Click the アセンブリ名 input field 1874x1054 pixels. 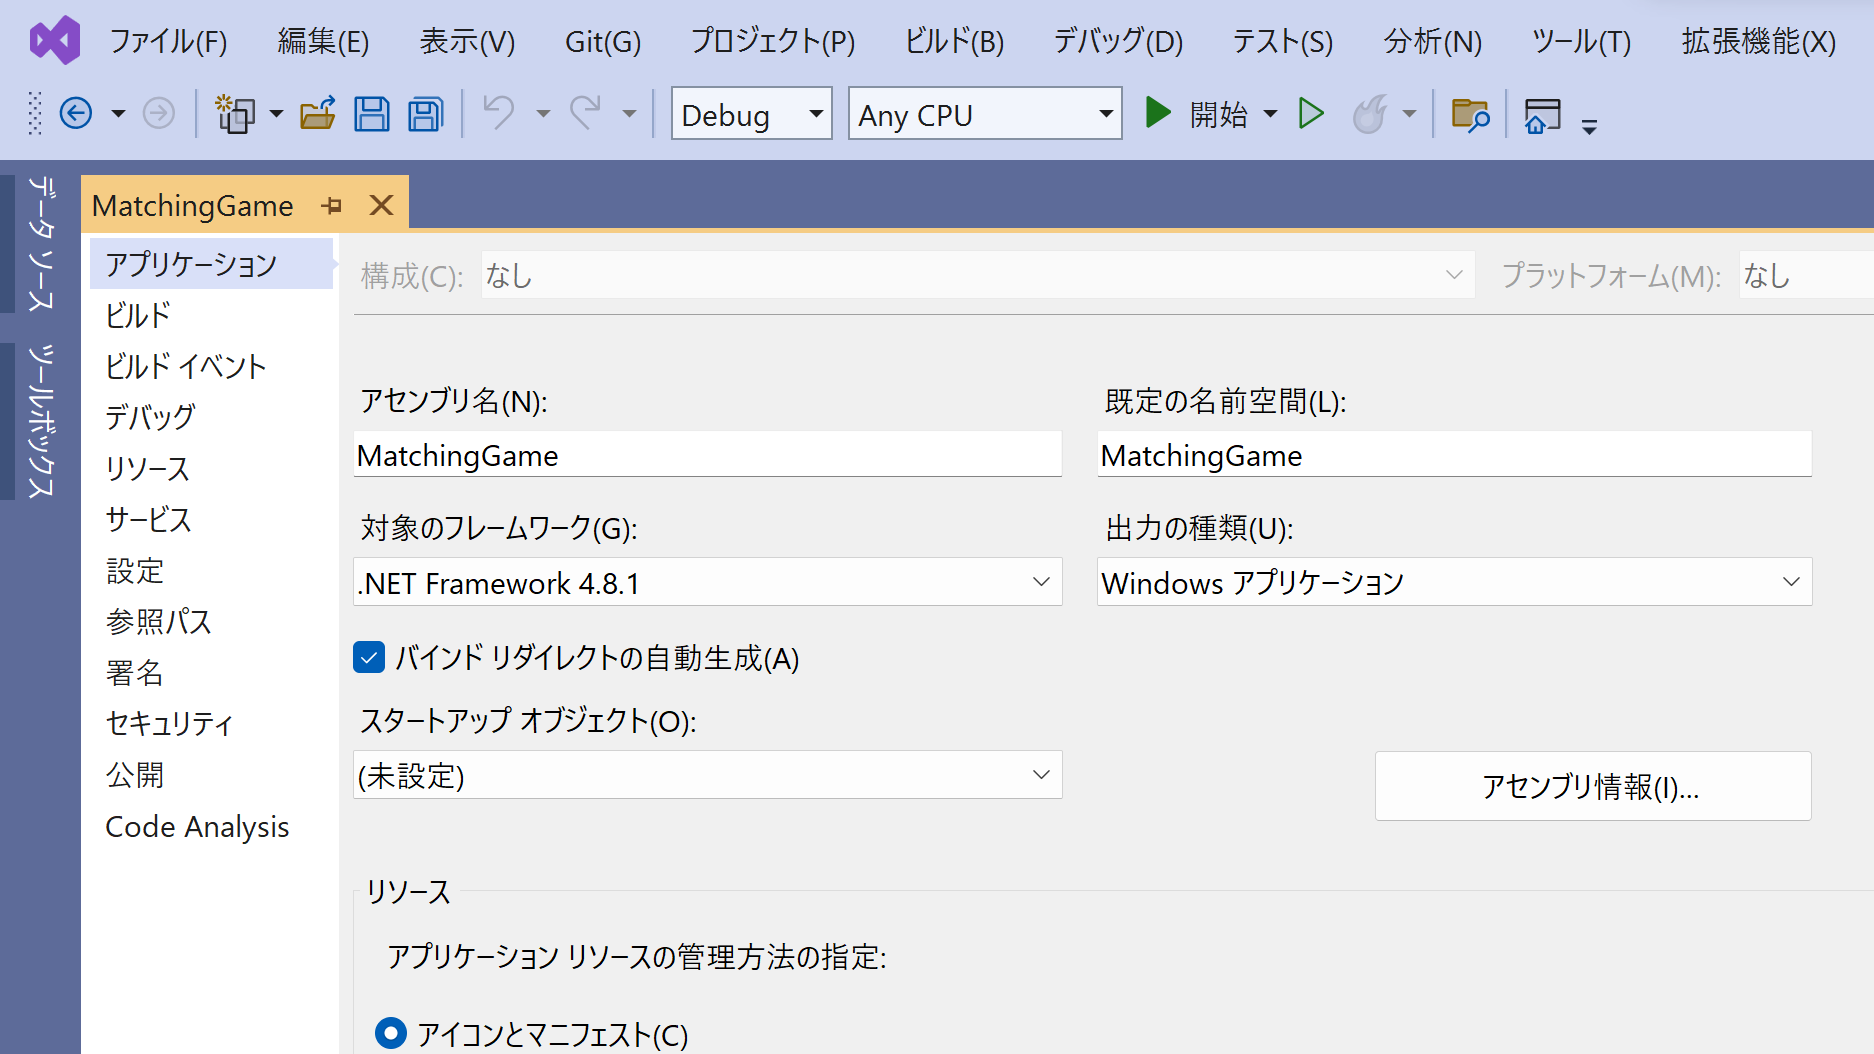[x=708, y=455]
